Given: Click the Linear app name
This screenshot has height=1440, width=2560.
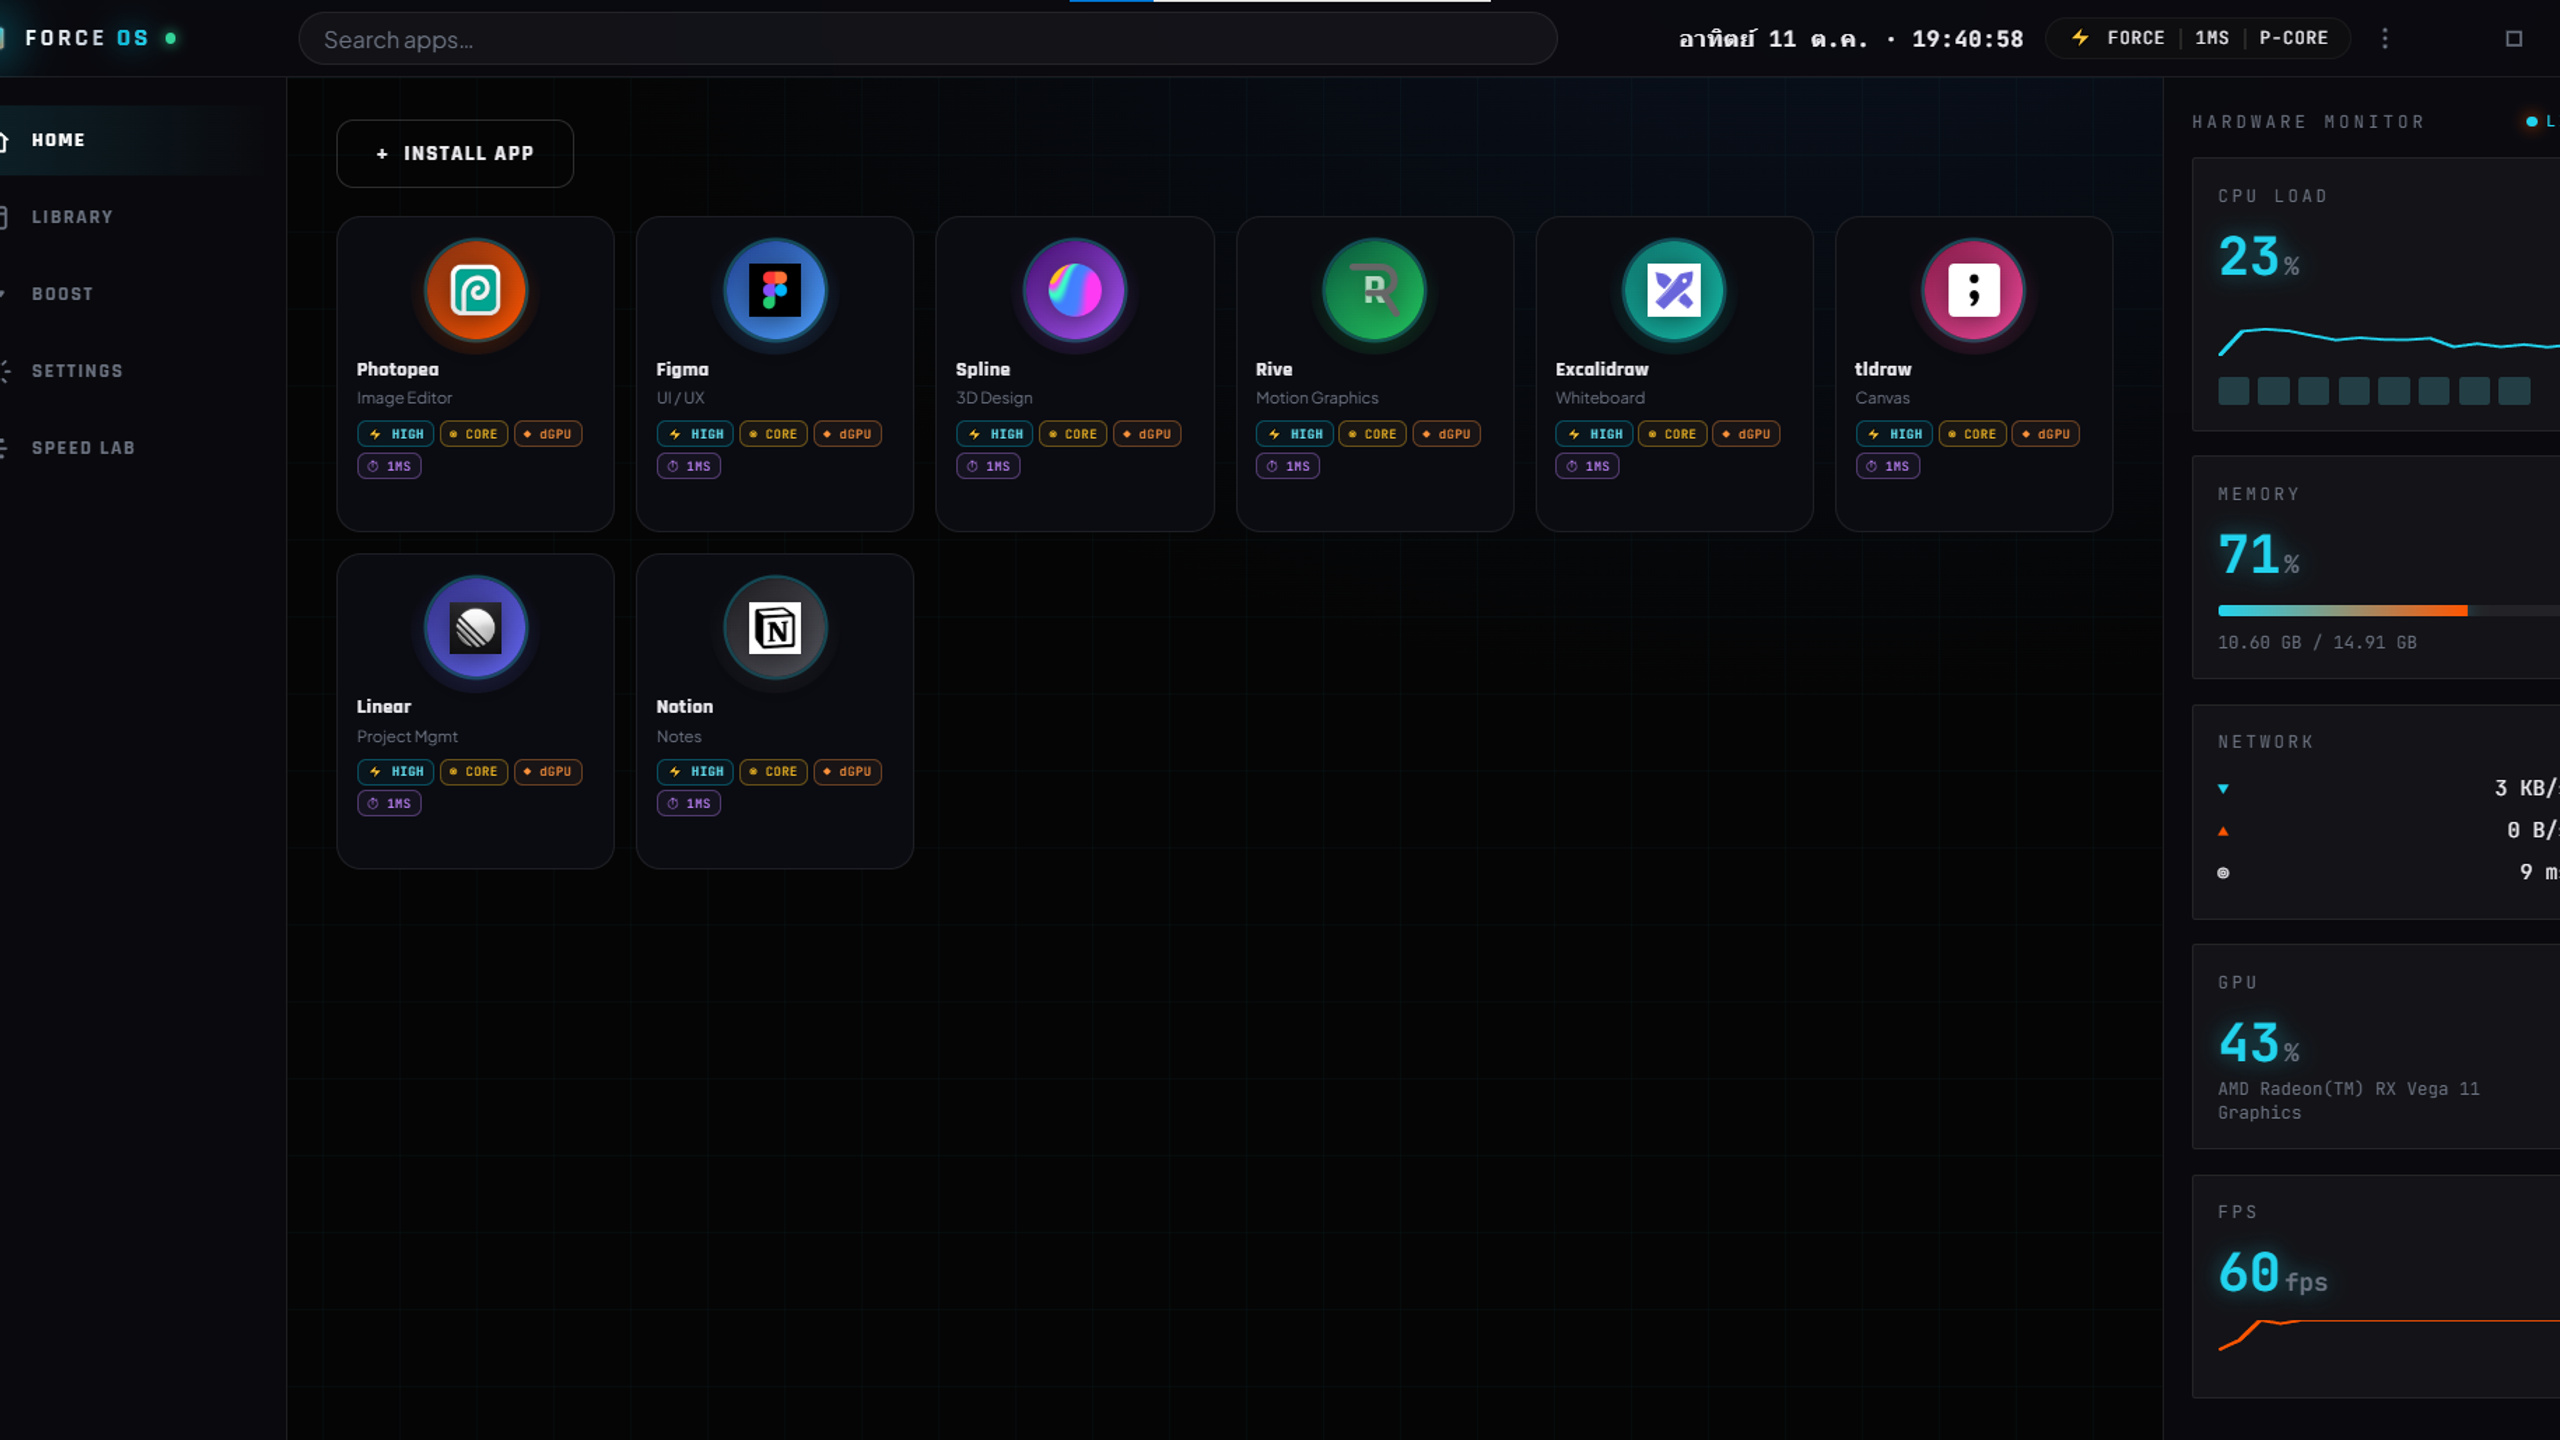Looking at the screenshot, I should click(384, 707).
